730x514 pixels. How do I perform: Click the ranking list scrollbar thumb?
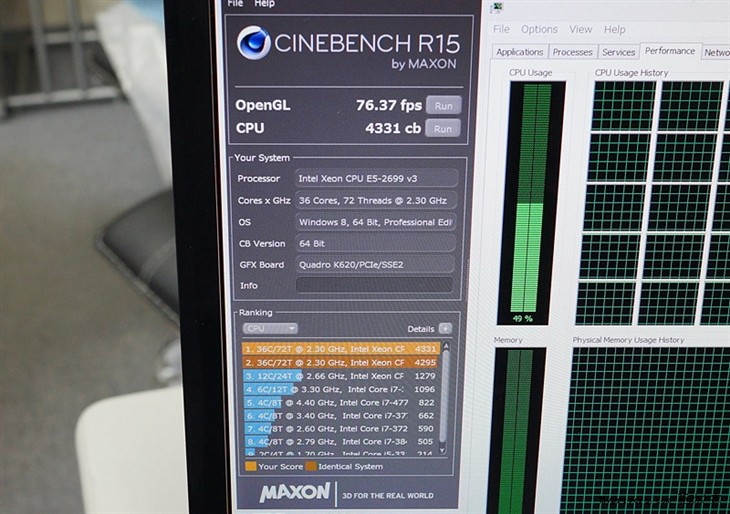444,396
